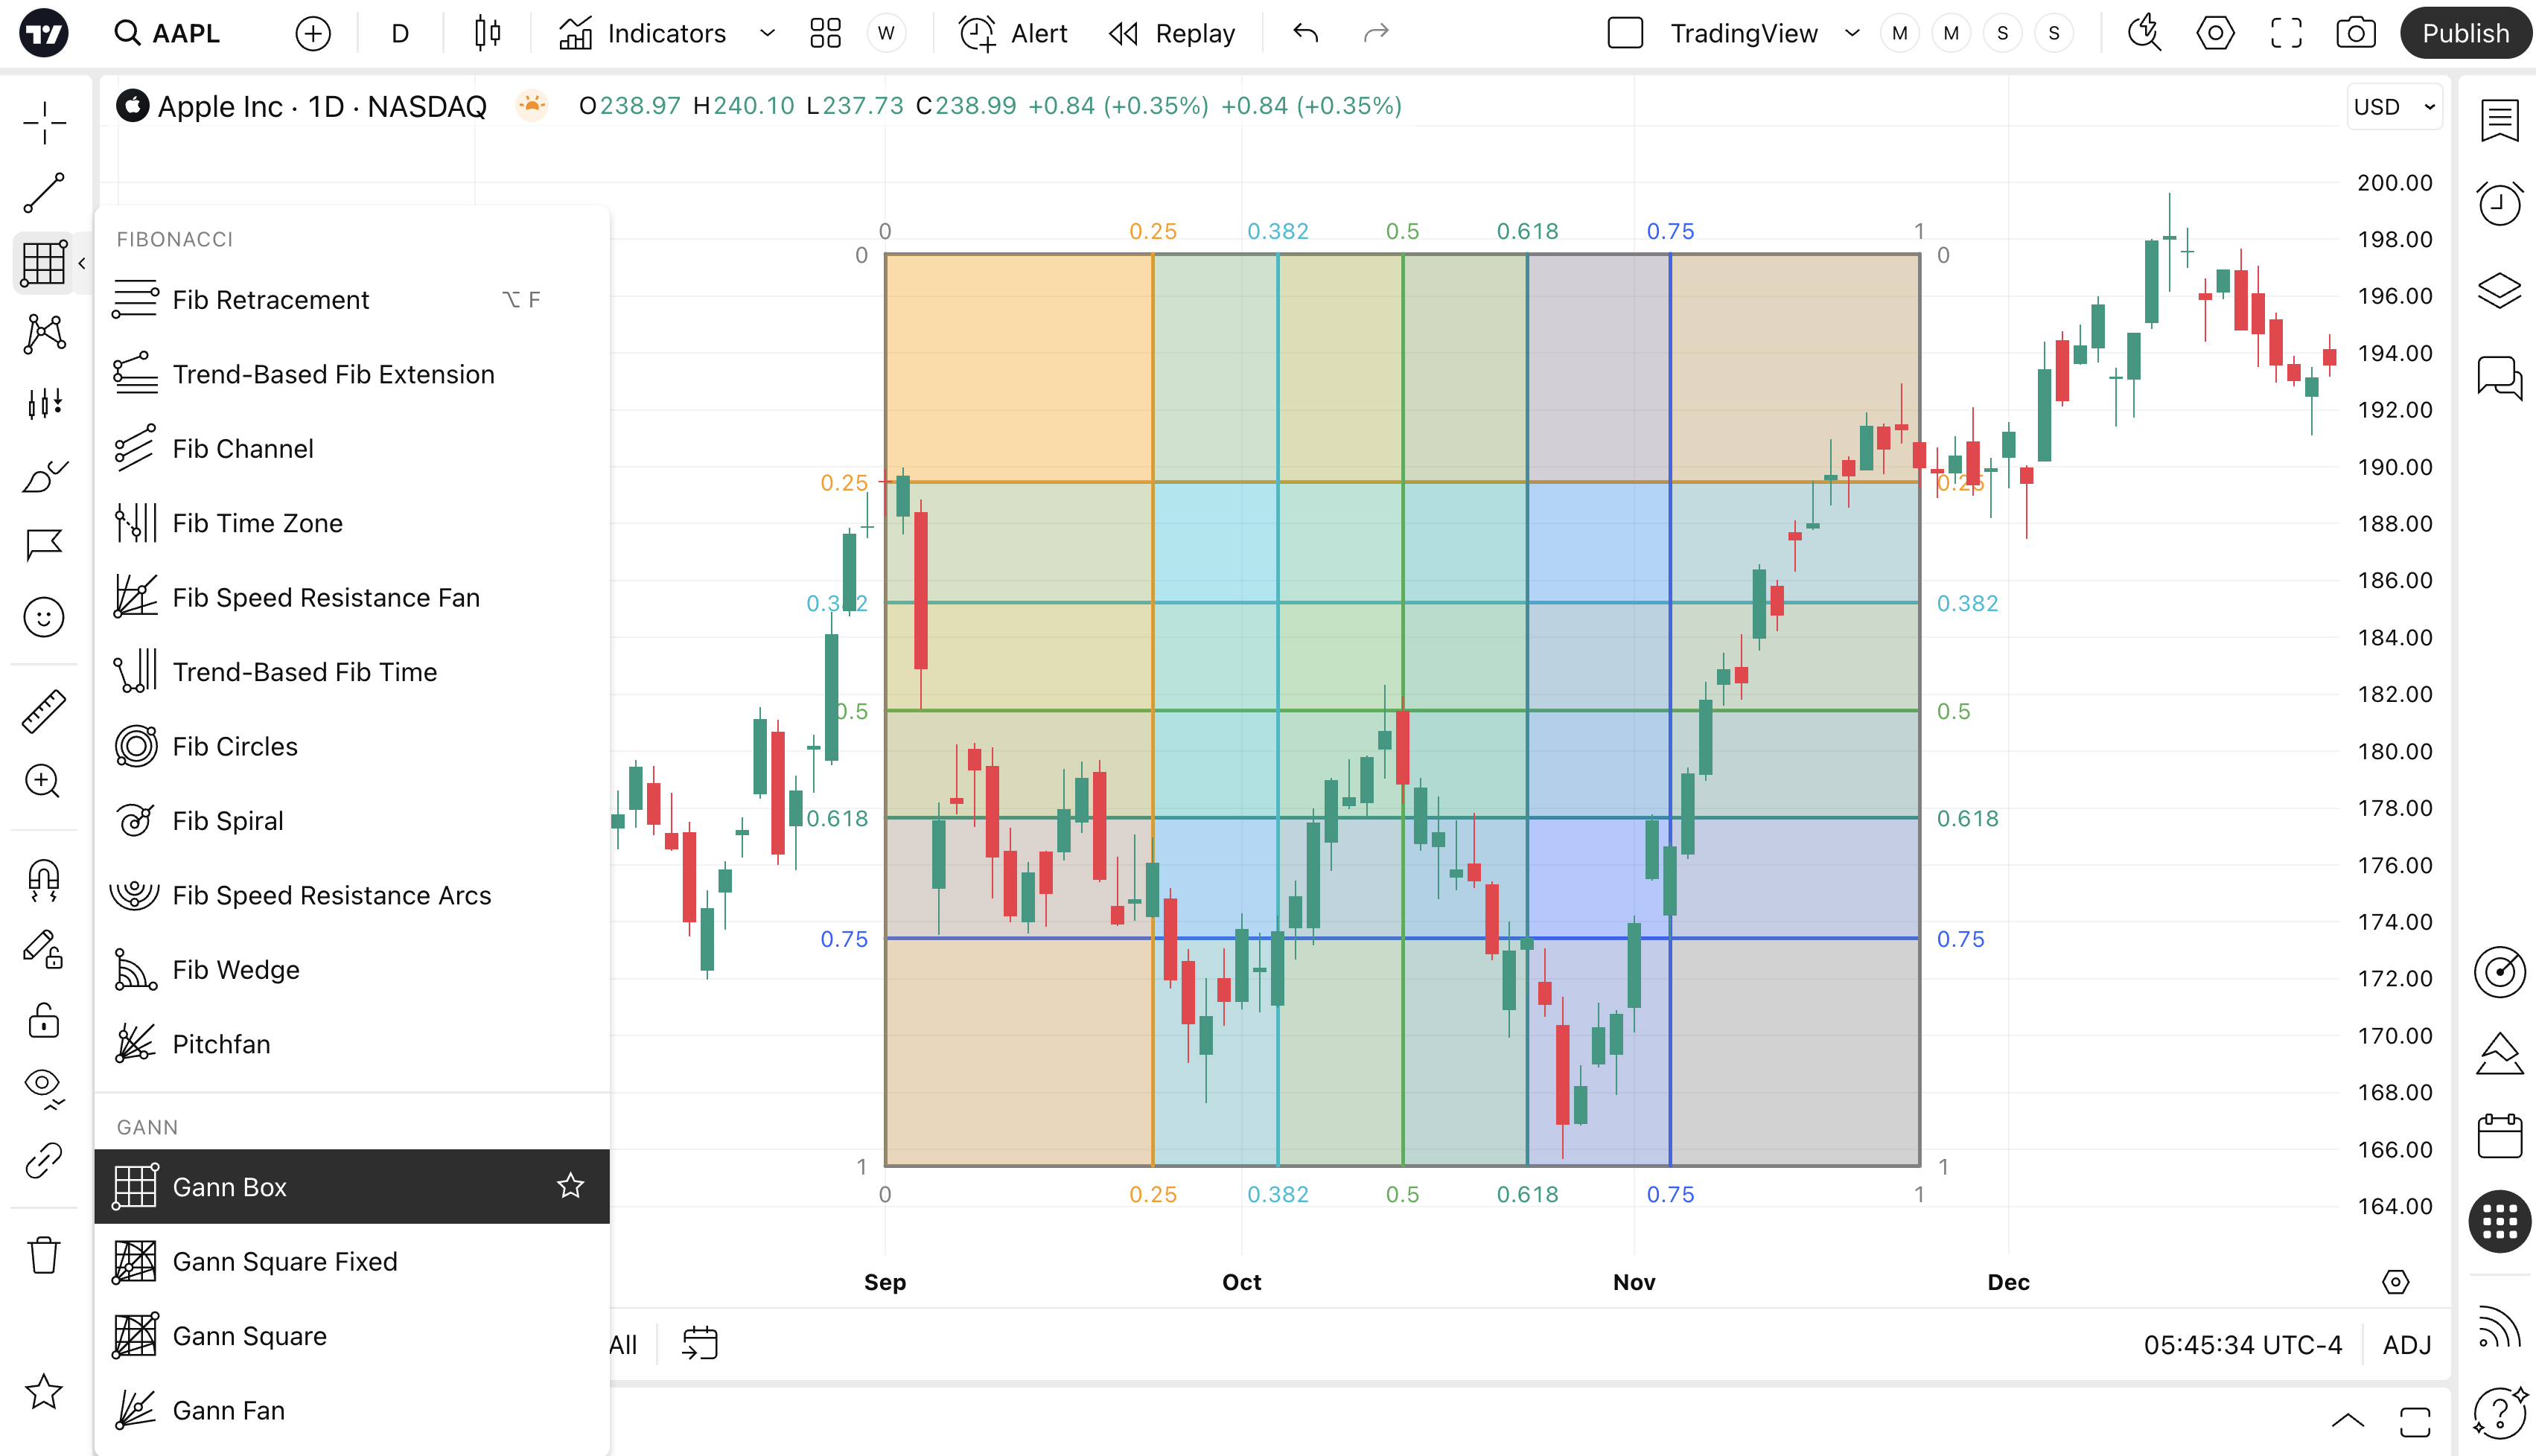This screenshot has width=2536, height=1456.
Task: Open the TradingView layout dropdown arrow
Action: click(x=1852, y=33)
